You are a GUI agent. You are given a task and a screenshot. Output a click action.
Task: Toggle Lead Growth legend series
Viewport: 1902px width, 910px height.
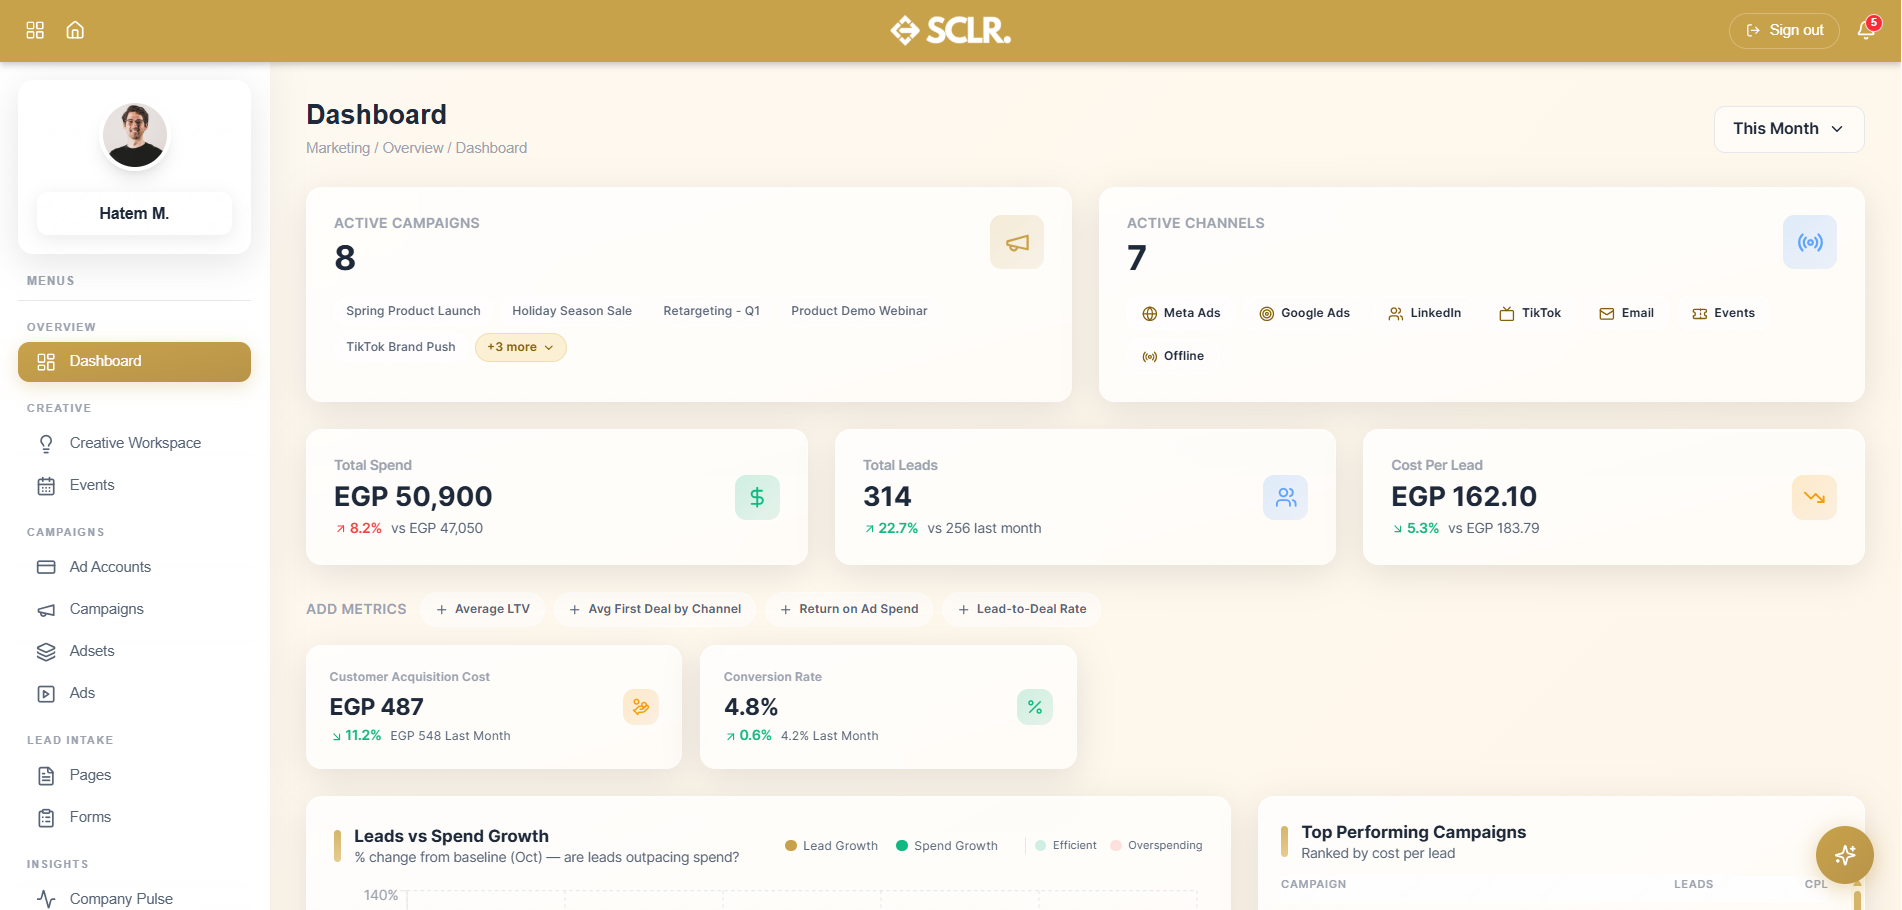click(x=831, y=846)
